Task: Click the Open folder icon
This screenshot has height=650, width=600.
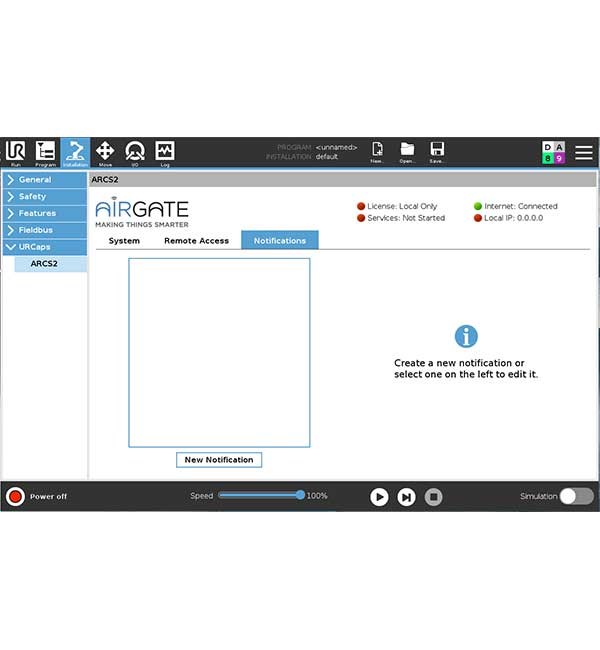Action: click(x=407, y=152)
